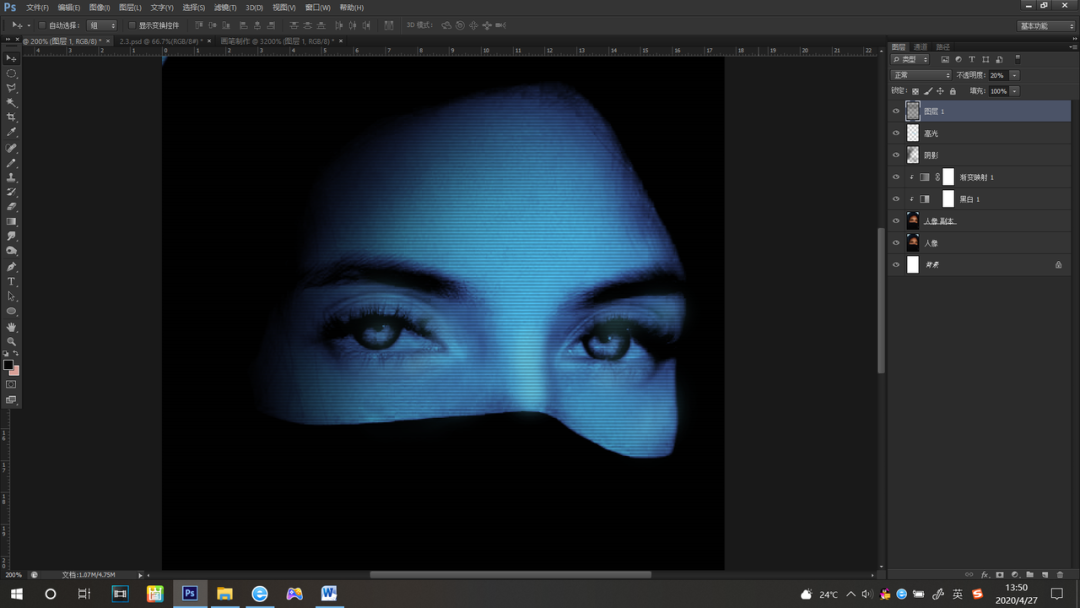Create a new fill or adjustment layer

click(1015, 574)
